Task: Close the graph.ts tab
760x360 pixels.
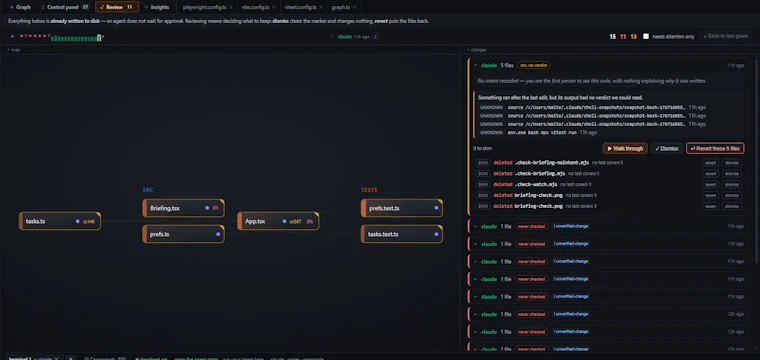Action: (x=355, y=7)
